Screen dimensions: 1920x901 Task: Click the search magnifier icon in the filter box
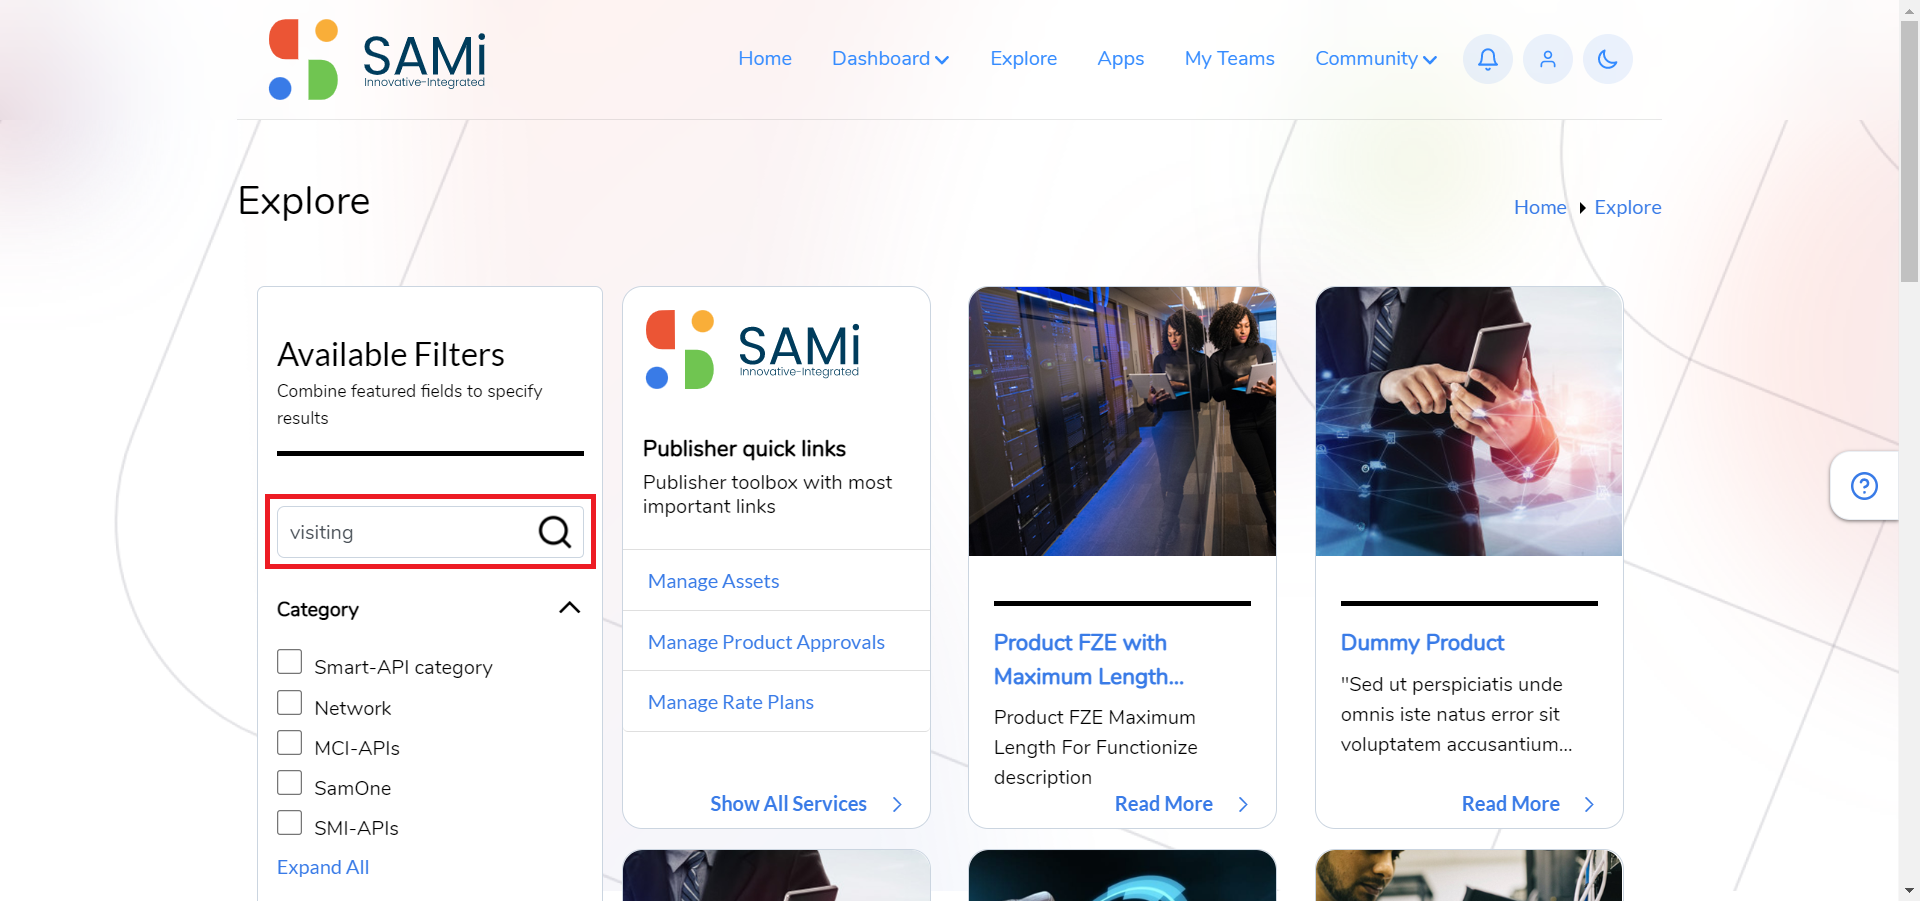(555, 532)
